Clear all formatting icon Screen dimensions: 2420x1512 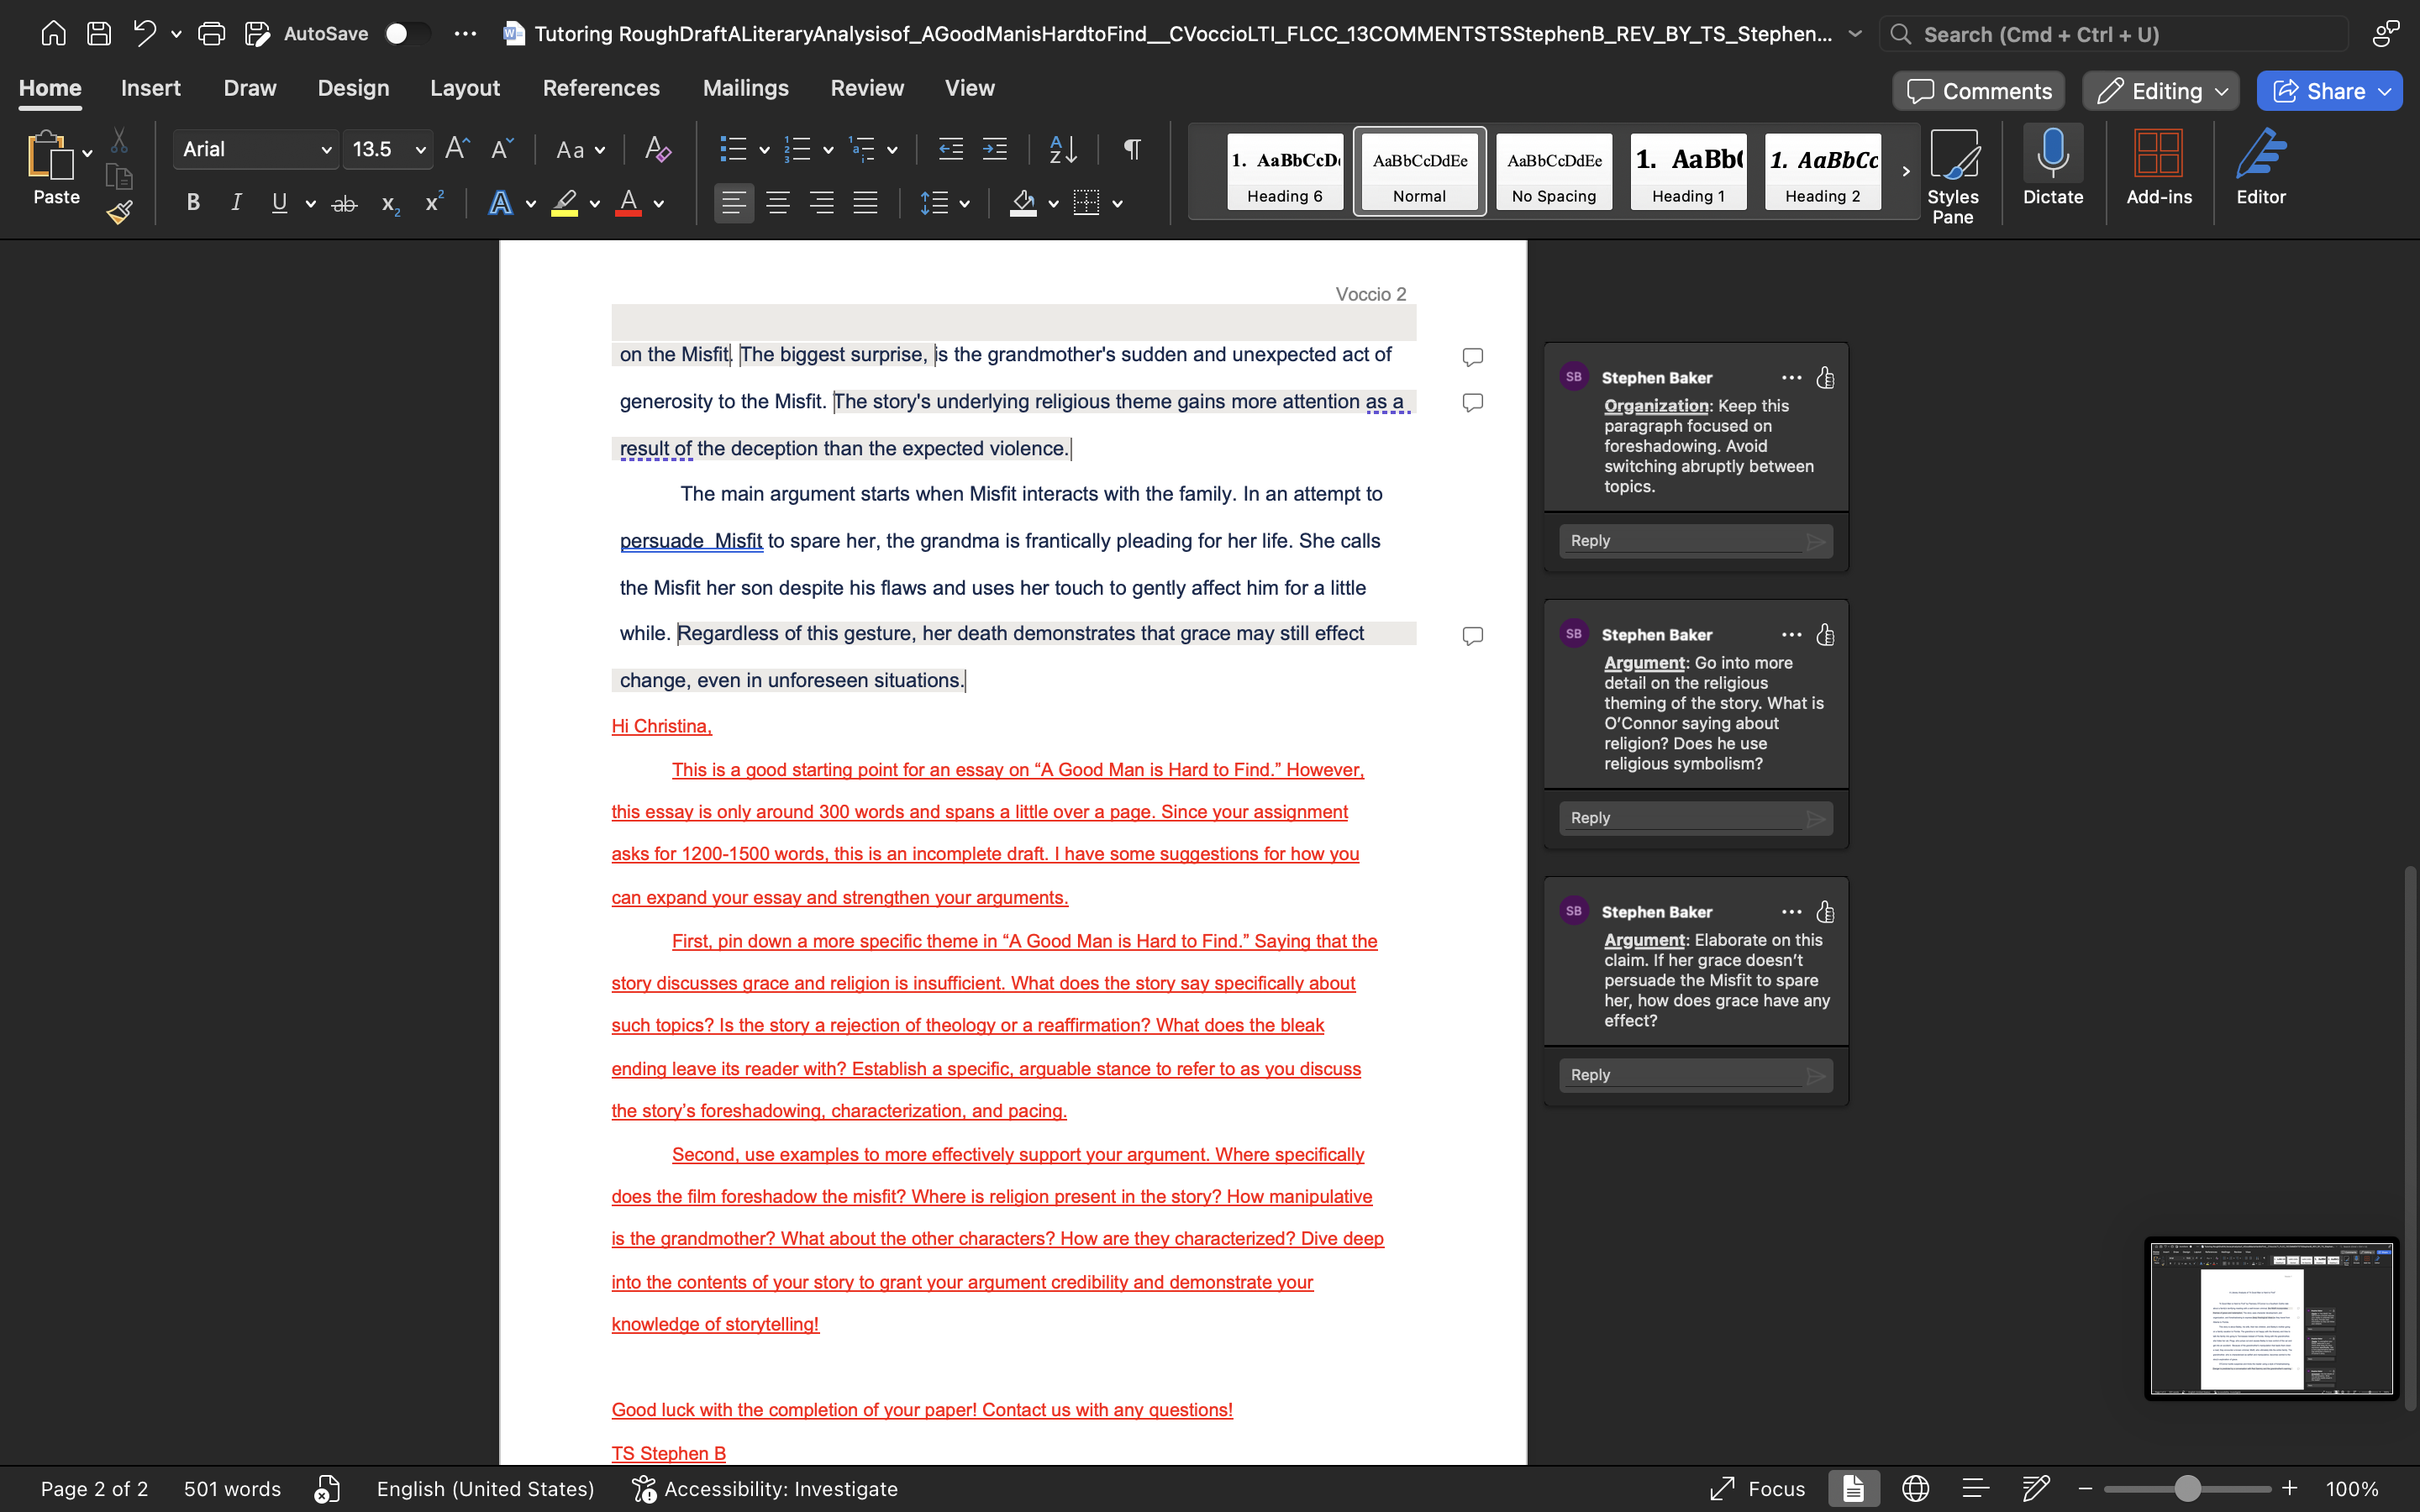pos(657,150)
